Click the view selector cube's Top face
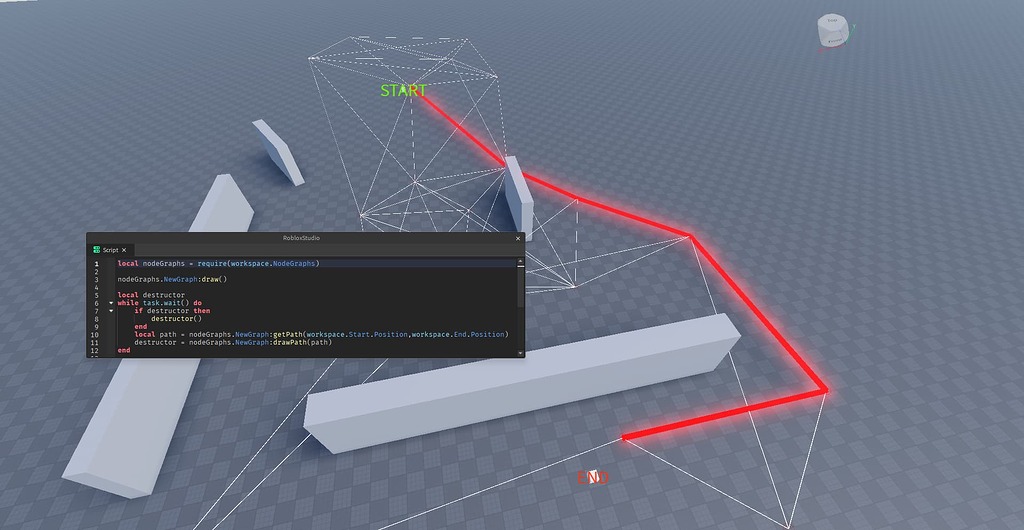The image size is (1024, 530). 832,21
